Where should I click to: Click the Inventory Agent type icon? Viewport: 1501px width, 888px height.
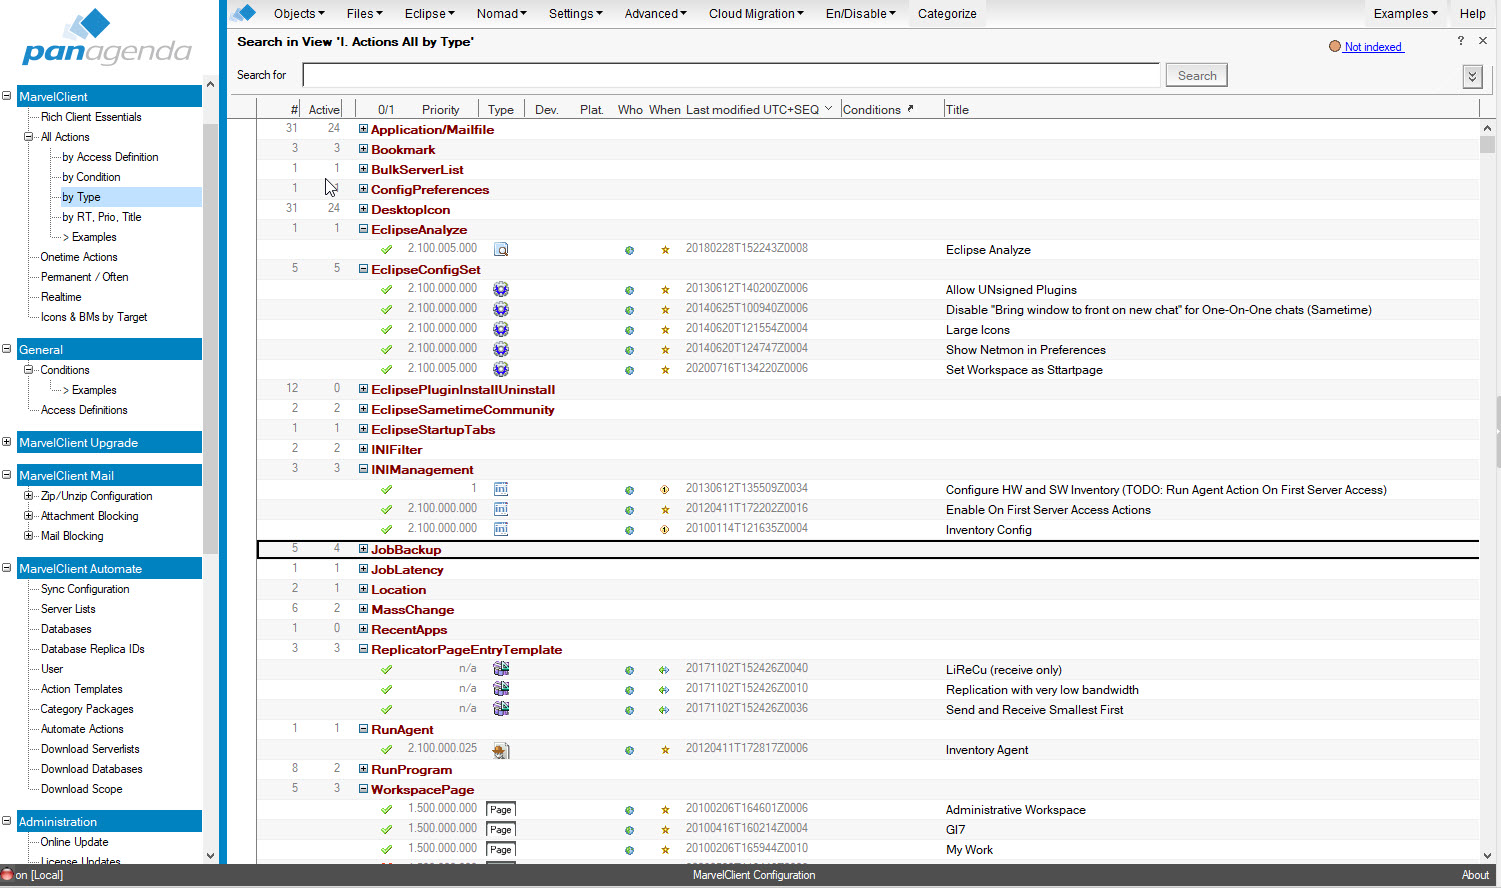501,750
